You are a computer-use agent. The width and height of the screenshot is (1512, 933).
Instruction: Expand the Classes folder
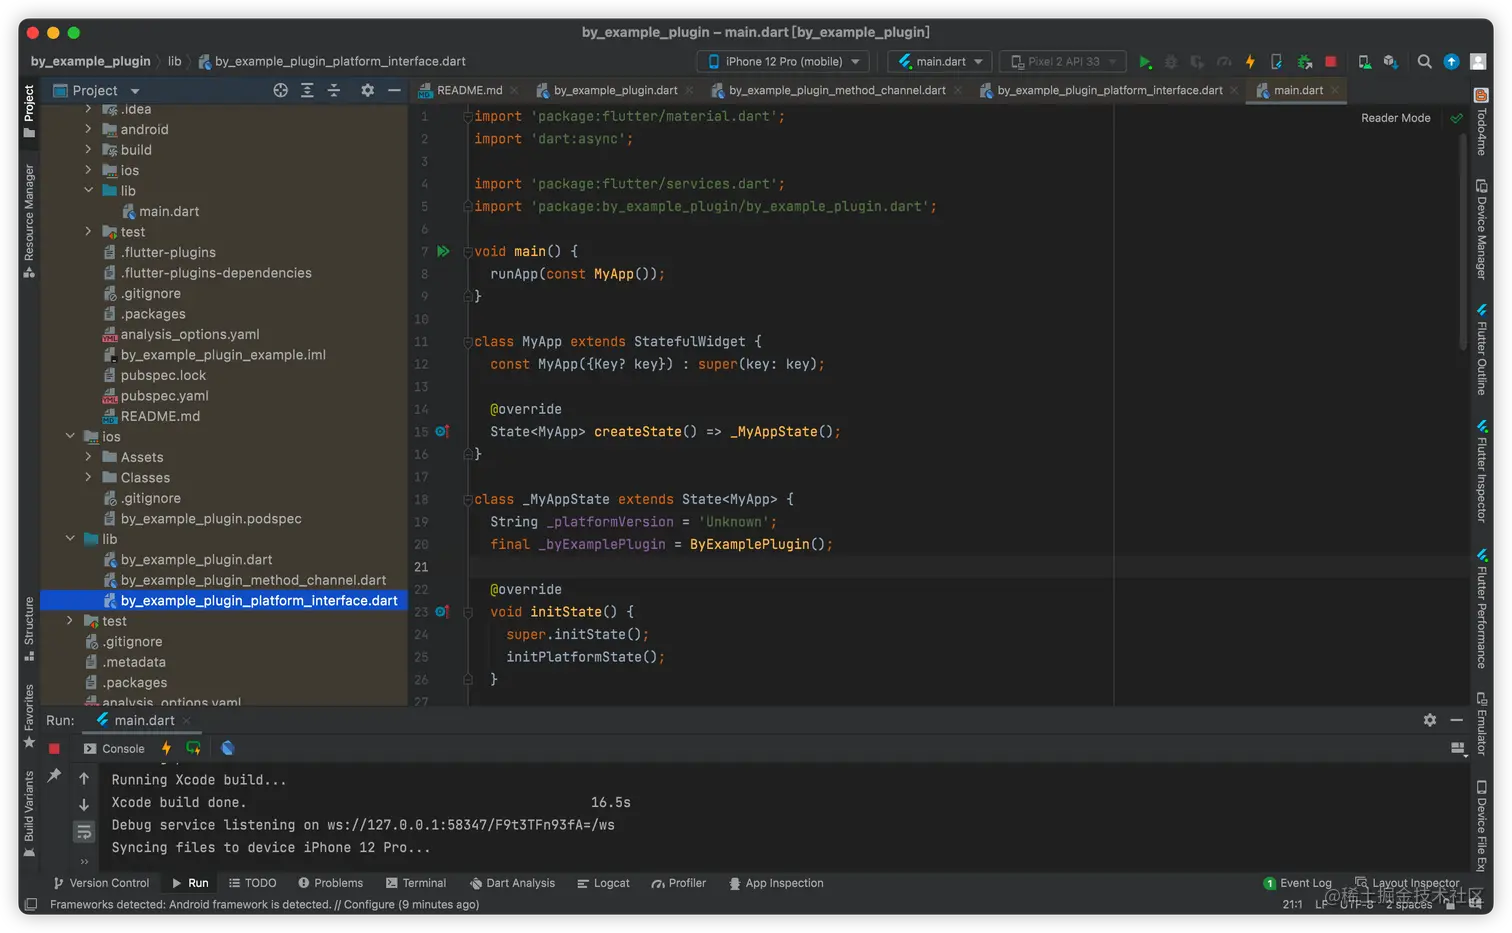[x=88, y=477]
